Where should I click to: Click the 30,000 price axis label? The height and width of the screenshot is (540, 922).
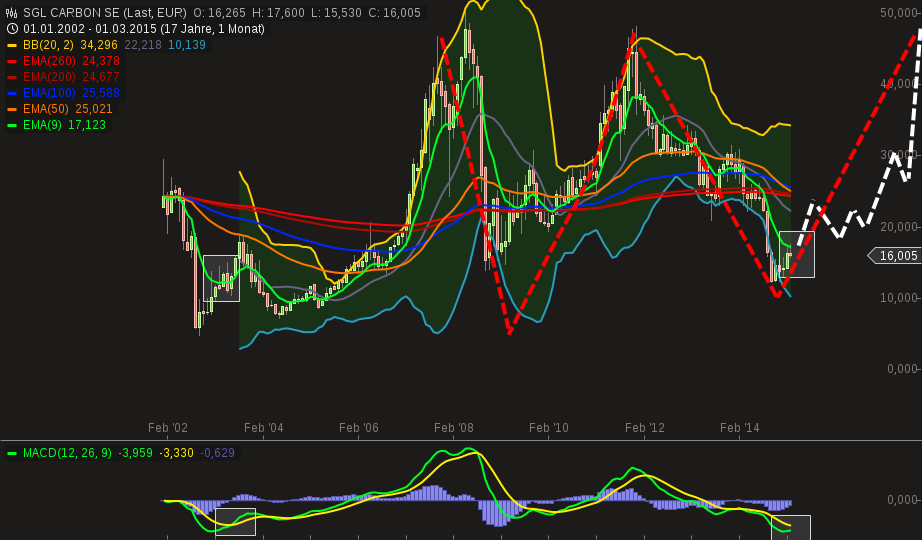coord(898,155)
